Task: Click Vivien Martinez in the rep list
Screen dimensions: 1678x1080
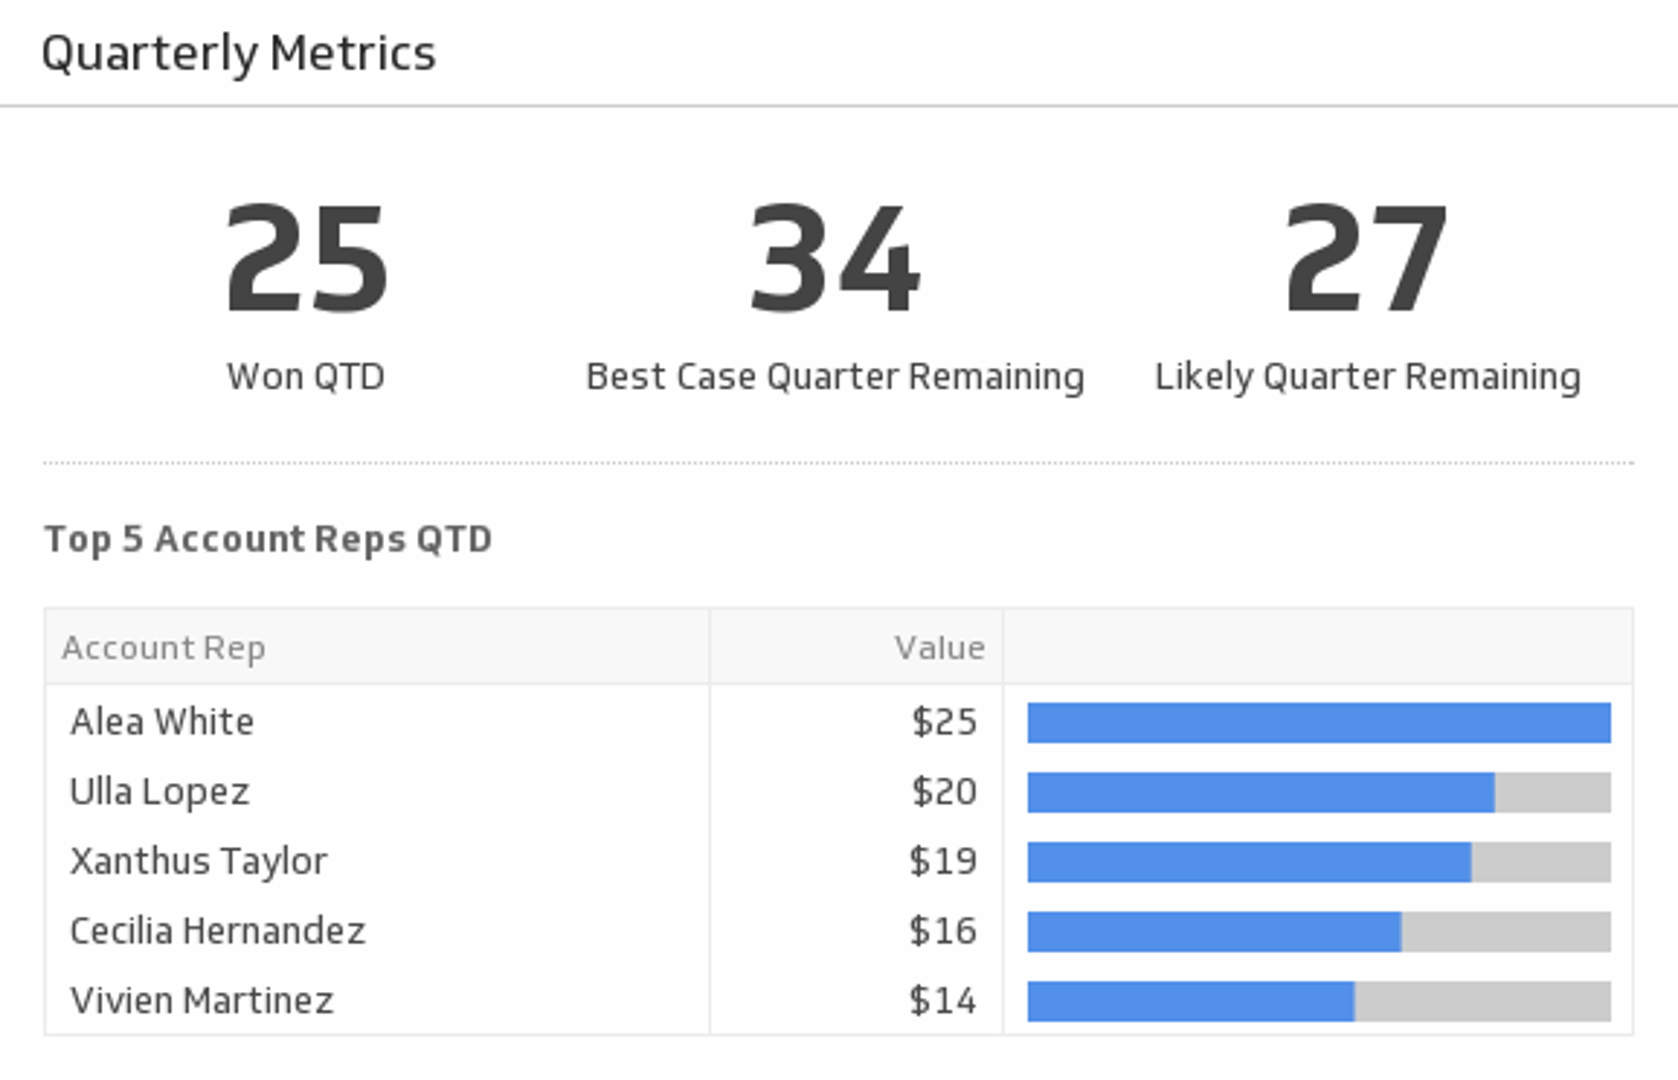Action: point(201,1001)
